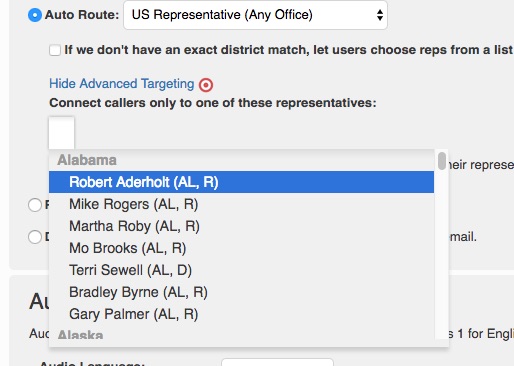
Task: Choose Robert Aderholt (AL, R) from list
Action: tap(241, 182)
